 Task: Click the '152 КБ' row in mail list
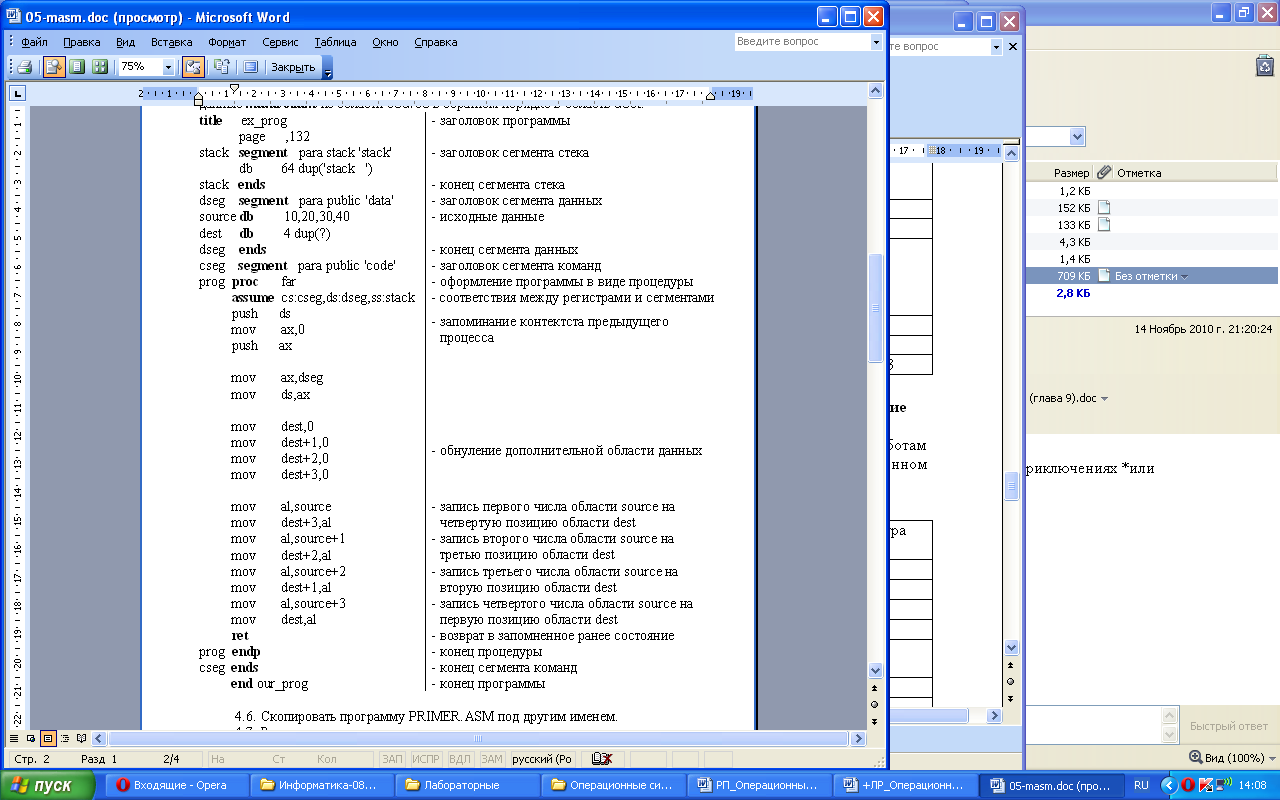1152,207
